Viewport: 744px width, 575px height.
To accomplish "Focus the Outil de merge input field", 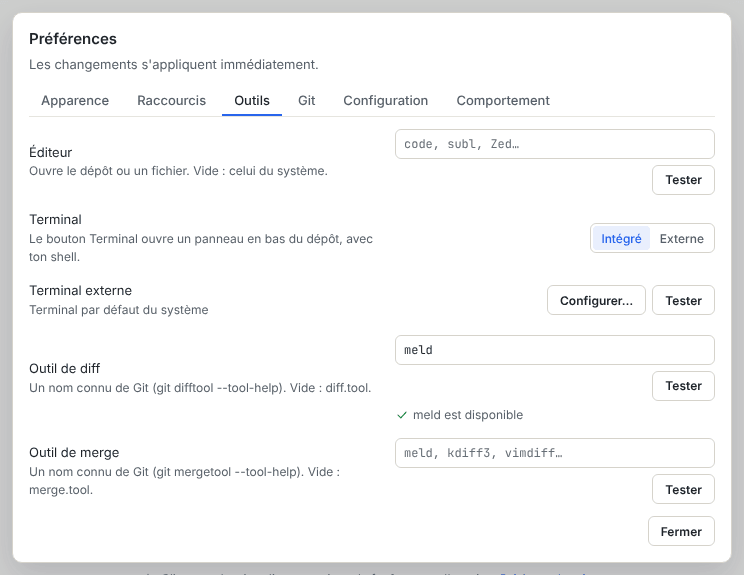I will pos(555,453).
